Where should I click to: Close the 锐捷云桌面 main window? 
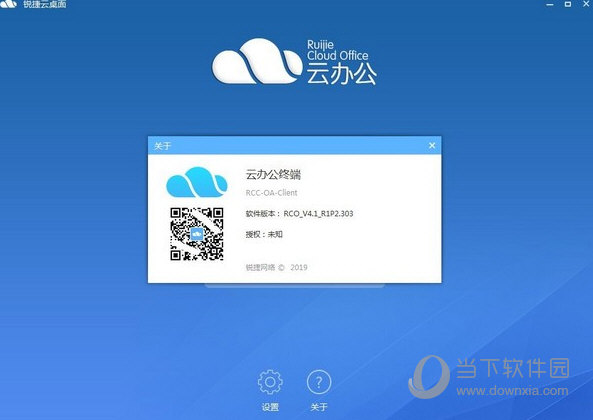pos(587,3)
